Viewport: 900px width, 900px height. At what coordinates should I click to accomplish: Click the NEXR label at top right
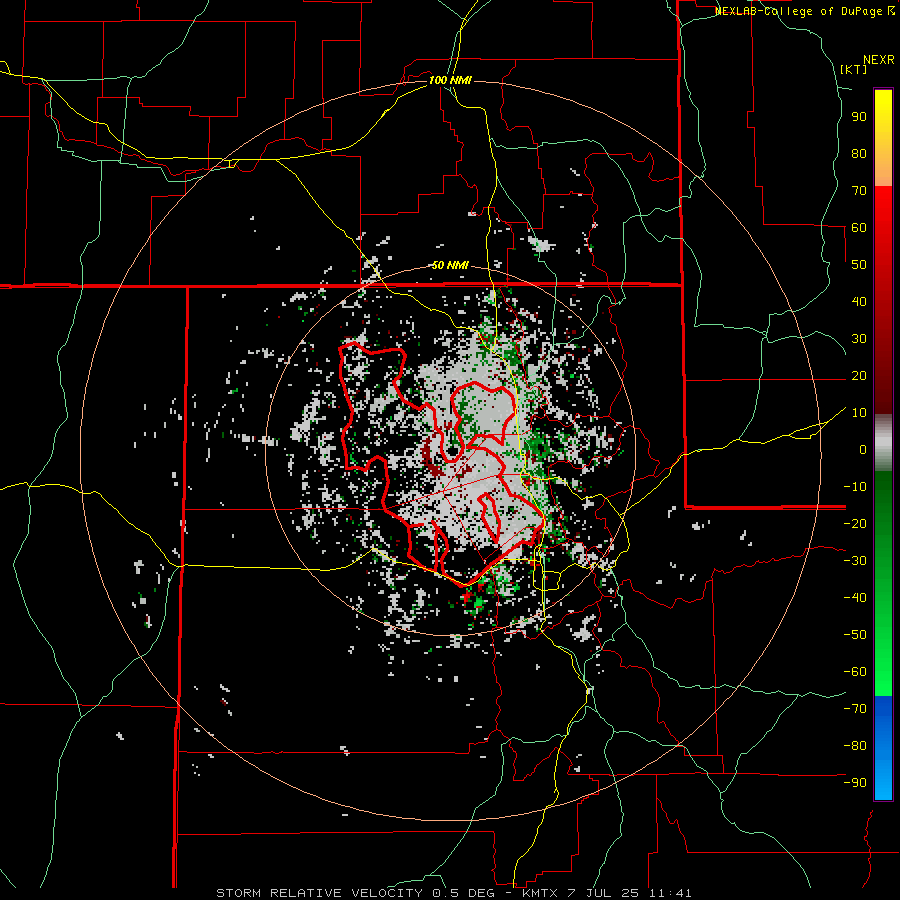point(879,60)
